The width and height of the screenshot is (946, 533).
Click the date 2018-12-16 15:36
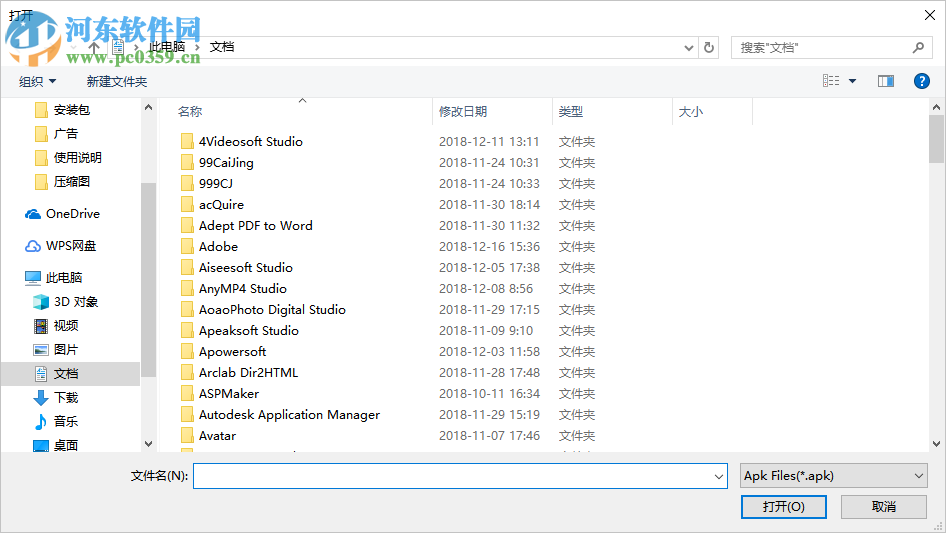click(489, 246)
